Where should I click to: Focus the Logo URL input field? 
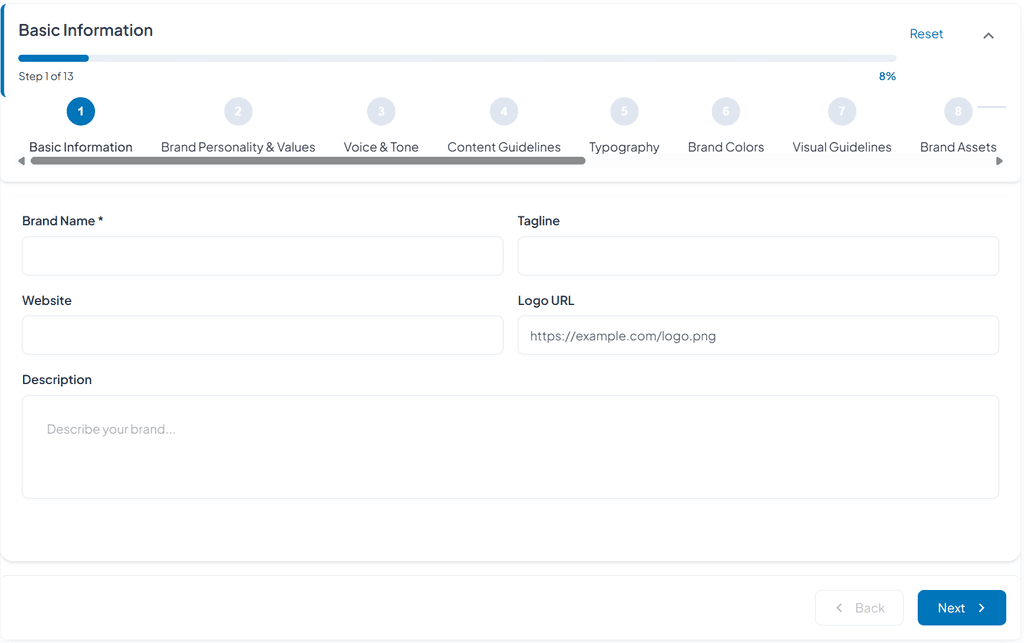tap(758, 336)
